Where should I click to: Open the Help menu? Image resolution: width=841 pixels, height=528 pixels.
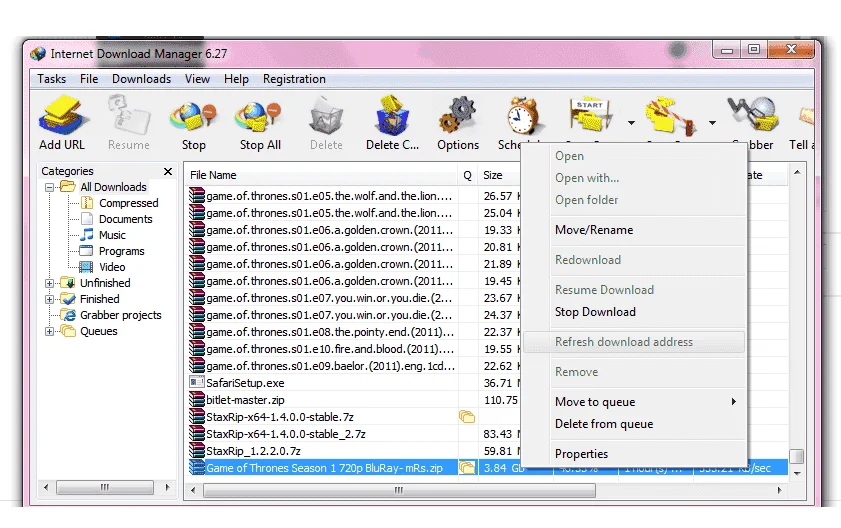(x=236, y=79)
